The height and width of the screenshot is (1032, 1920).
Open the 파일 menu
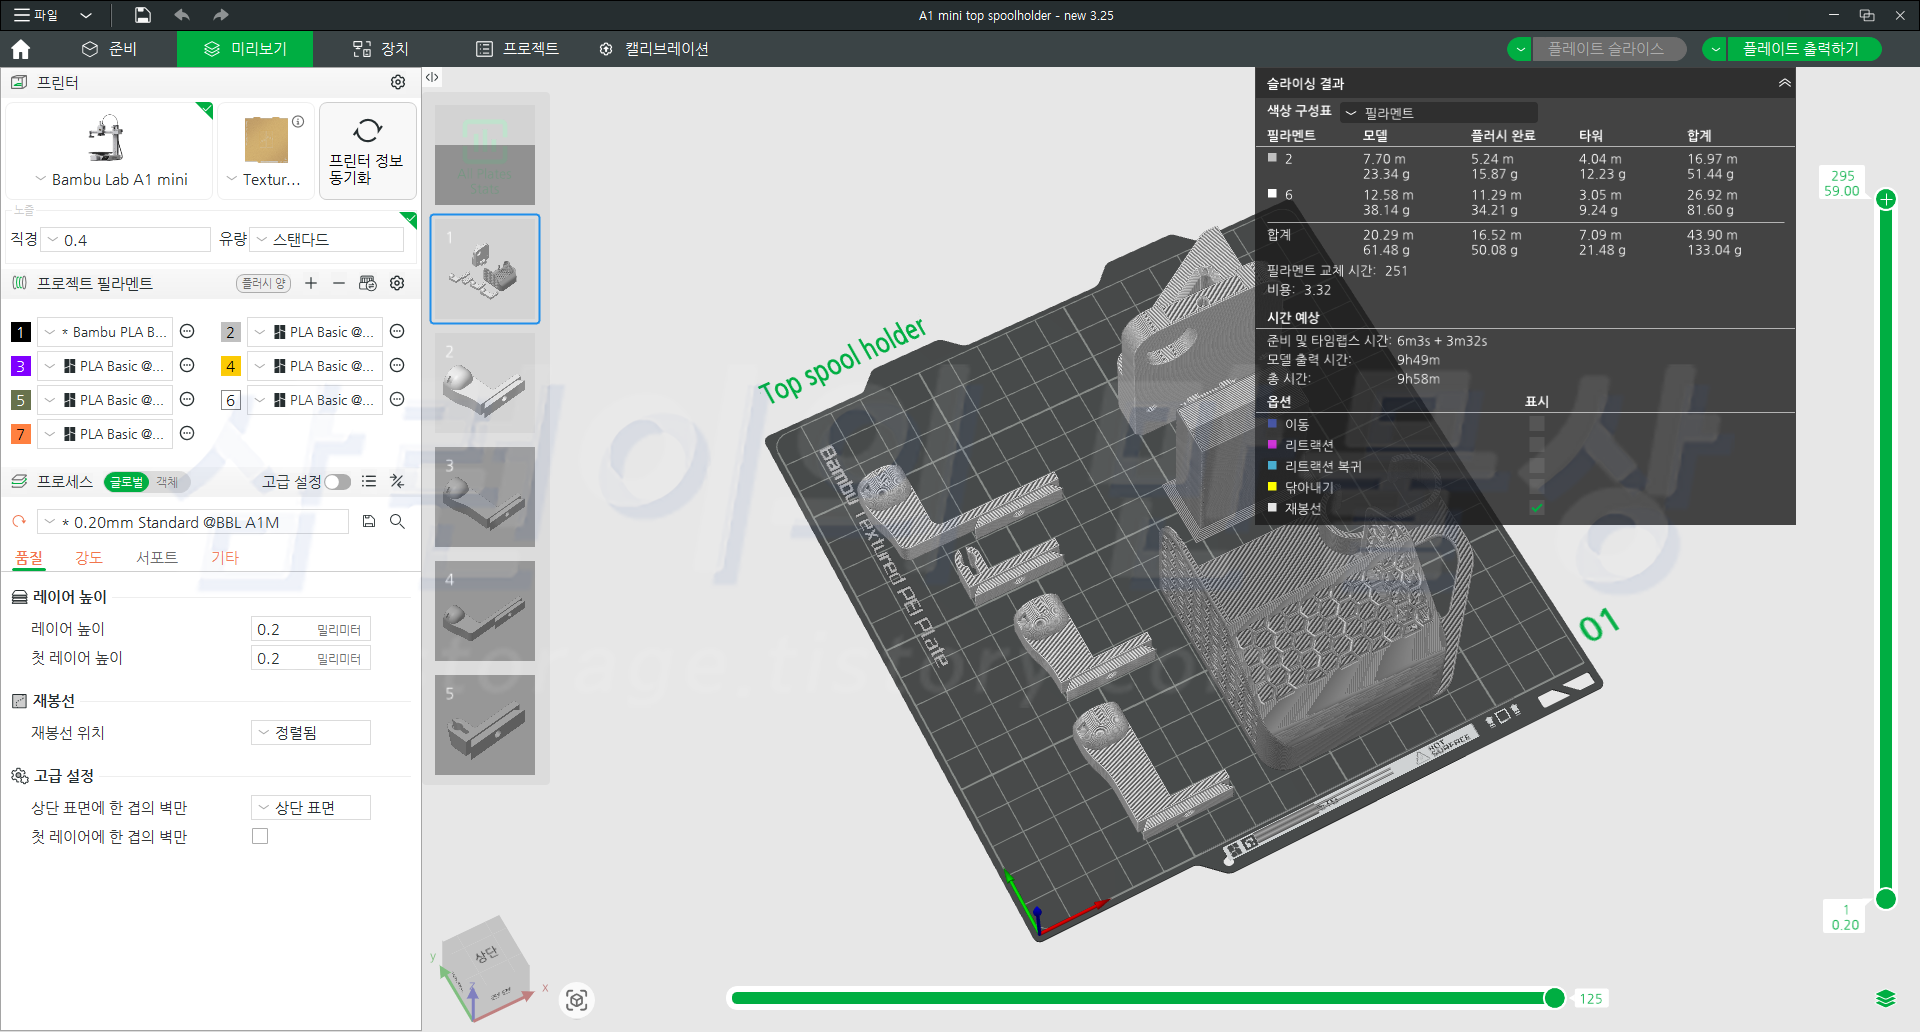tap(35, 15)
